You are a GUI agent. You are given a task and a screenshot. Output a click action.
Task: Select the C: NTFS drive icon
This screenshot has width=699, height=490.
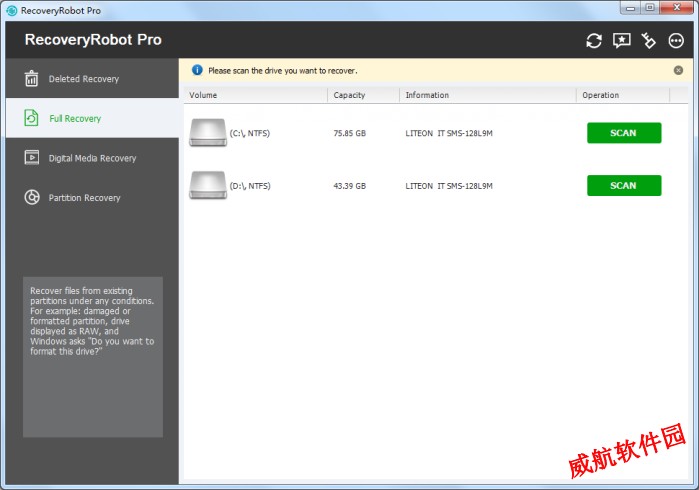coord(207,133)
